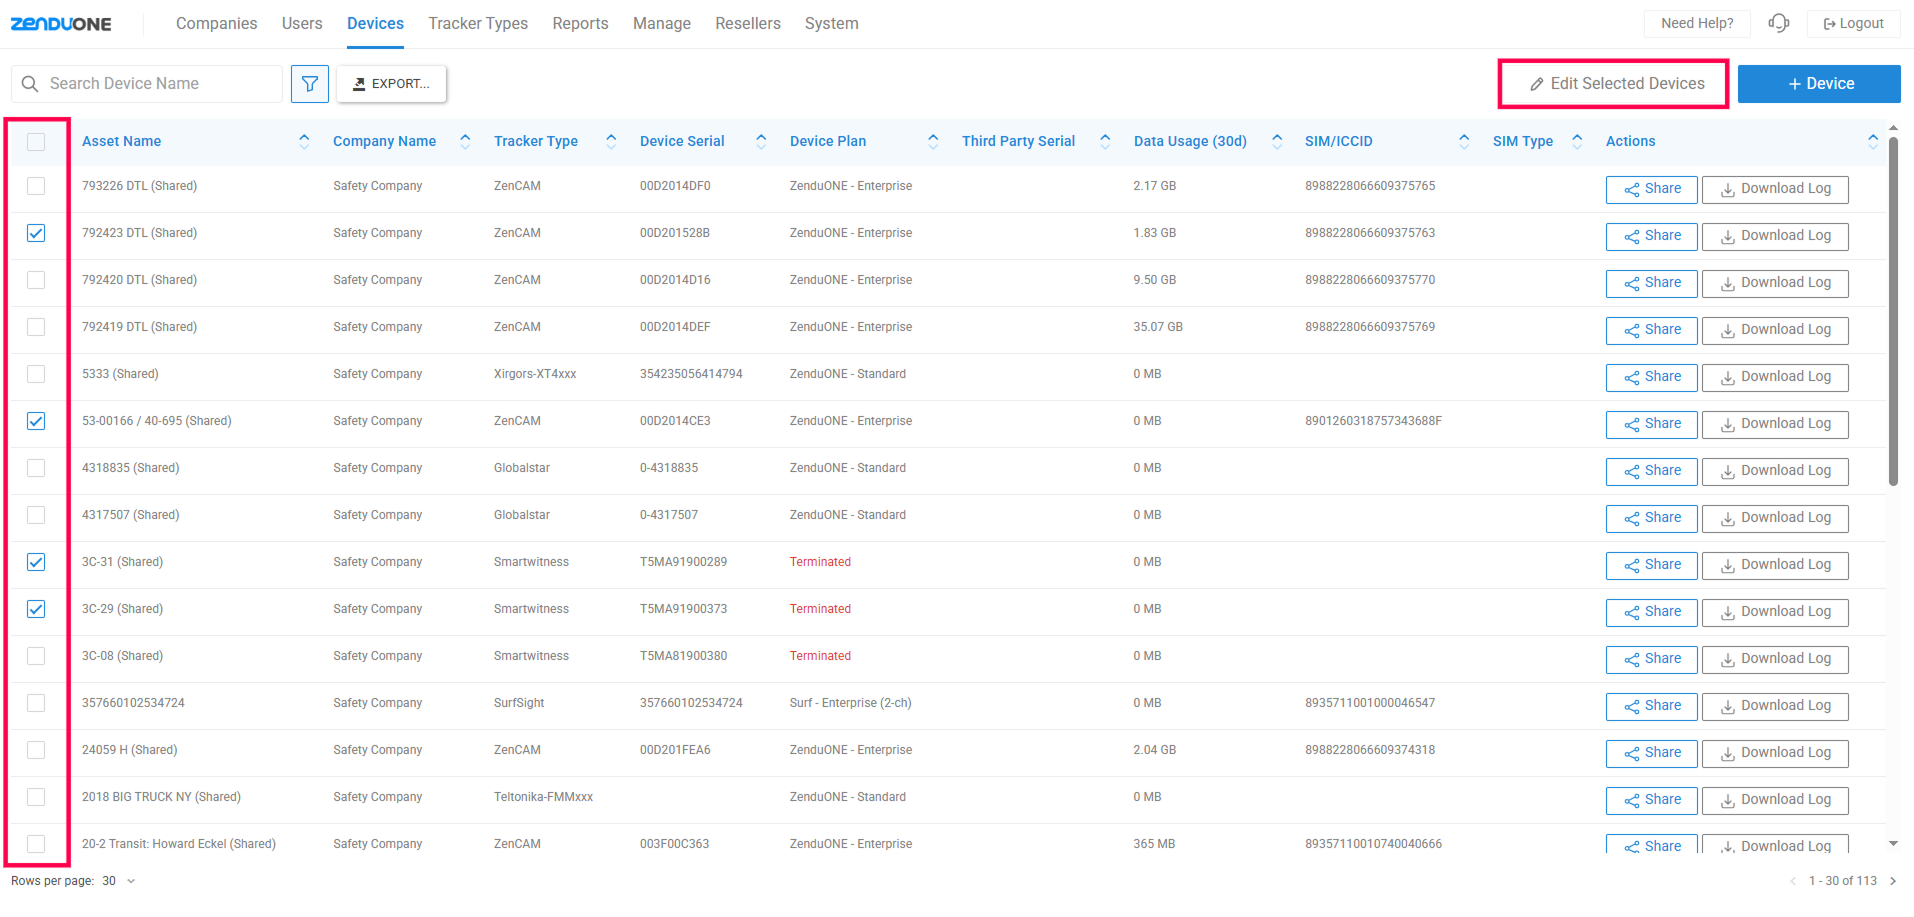Download Log for 53-00166 / 40-695
The height and width of the screenshot is (917, 1914).
tap(1775, 424)
